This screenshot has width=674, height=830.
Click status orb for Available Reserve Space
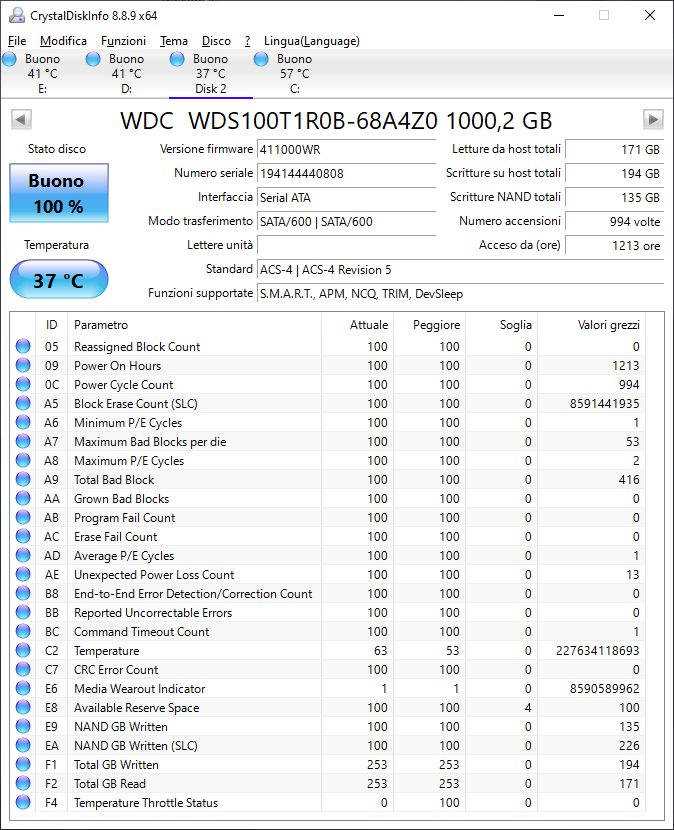pos(23,707)
